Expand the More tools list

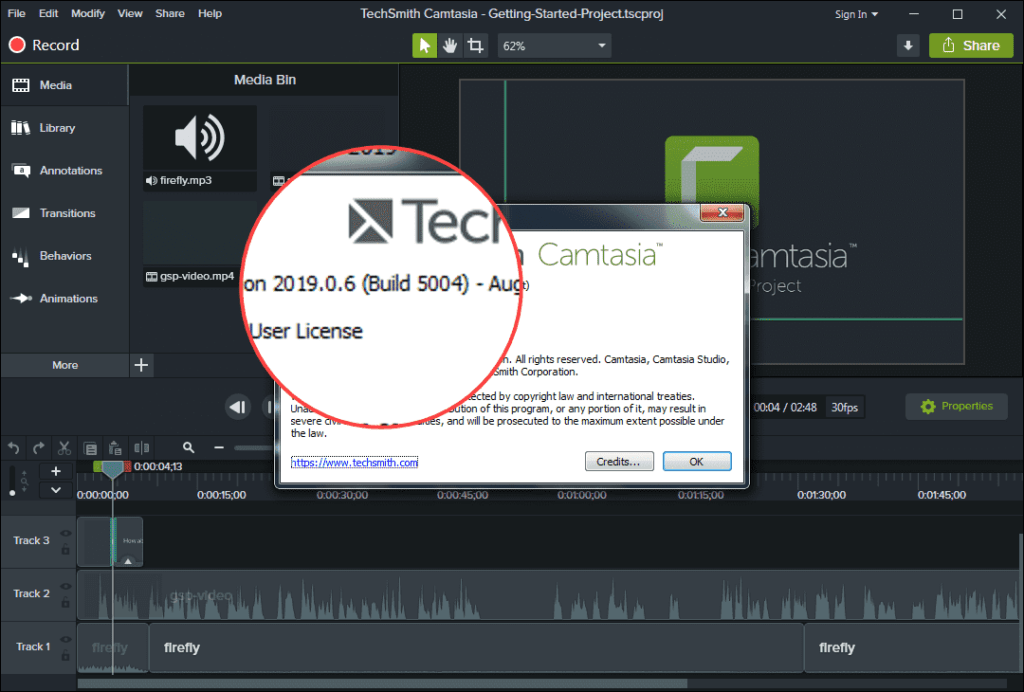[x=65, y=365]
